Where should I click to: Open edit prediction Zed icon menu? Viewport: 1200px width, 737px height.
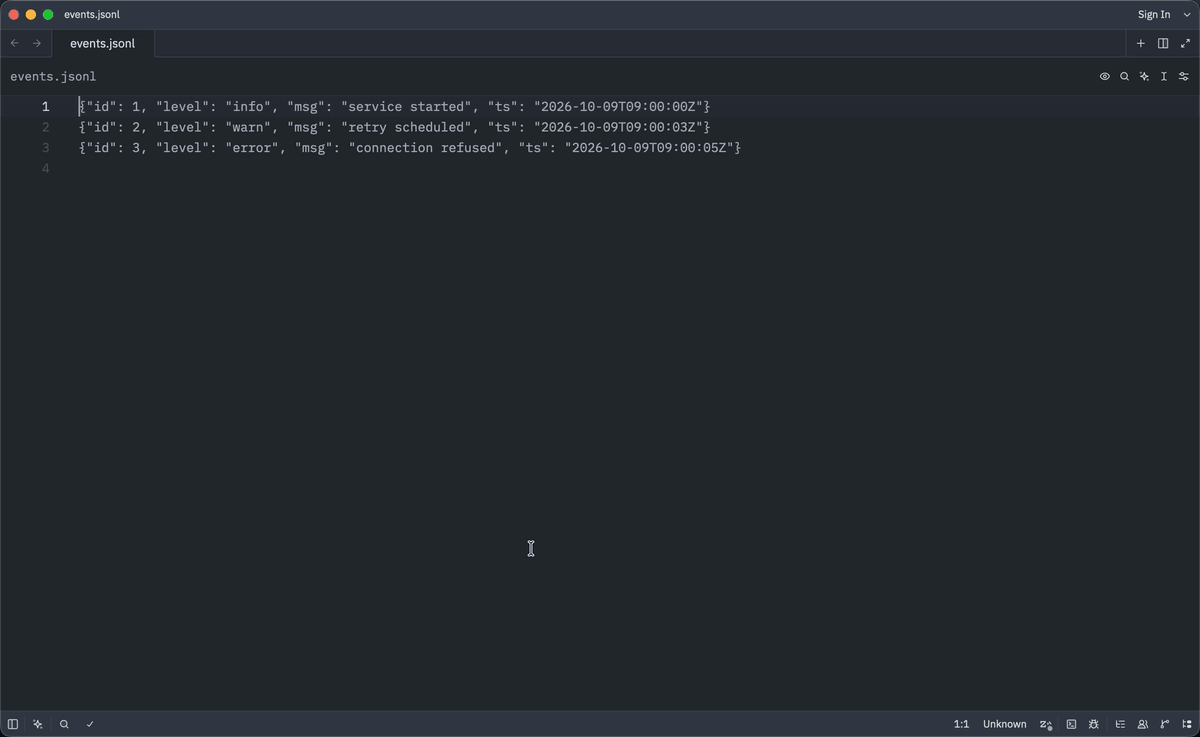pos(1046,724)
